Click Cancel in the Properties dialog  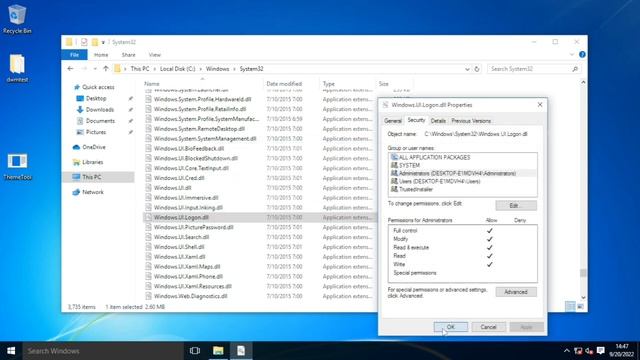click(x=488, y=327)
